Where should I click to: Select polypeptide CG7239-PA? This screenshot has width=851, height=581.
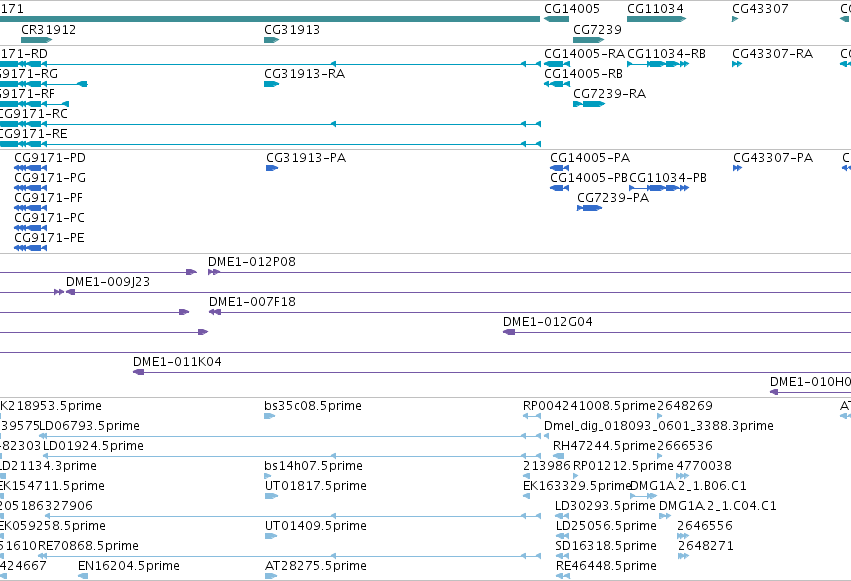[x=589, y=208]
